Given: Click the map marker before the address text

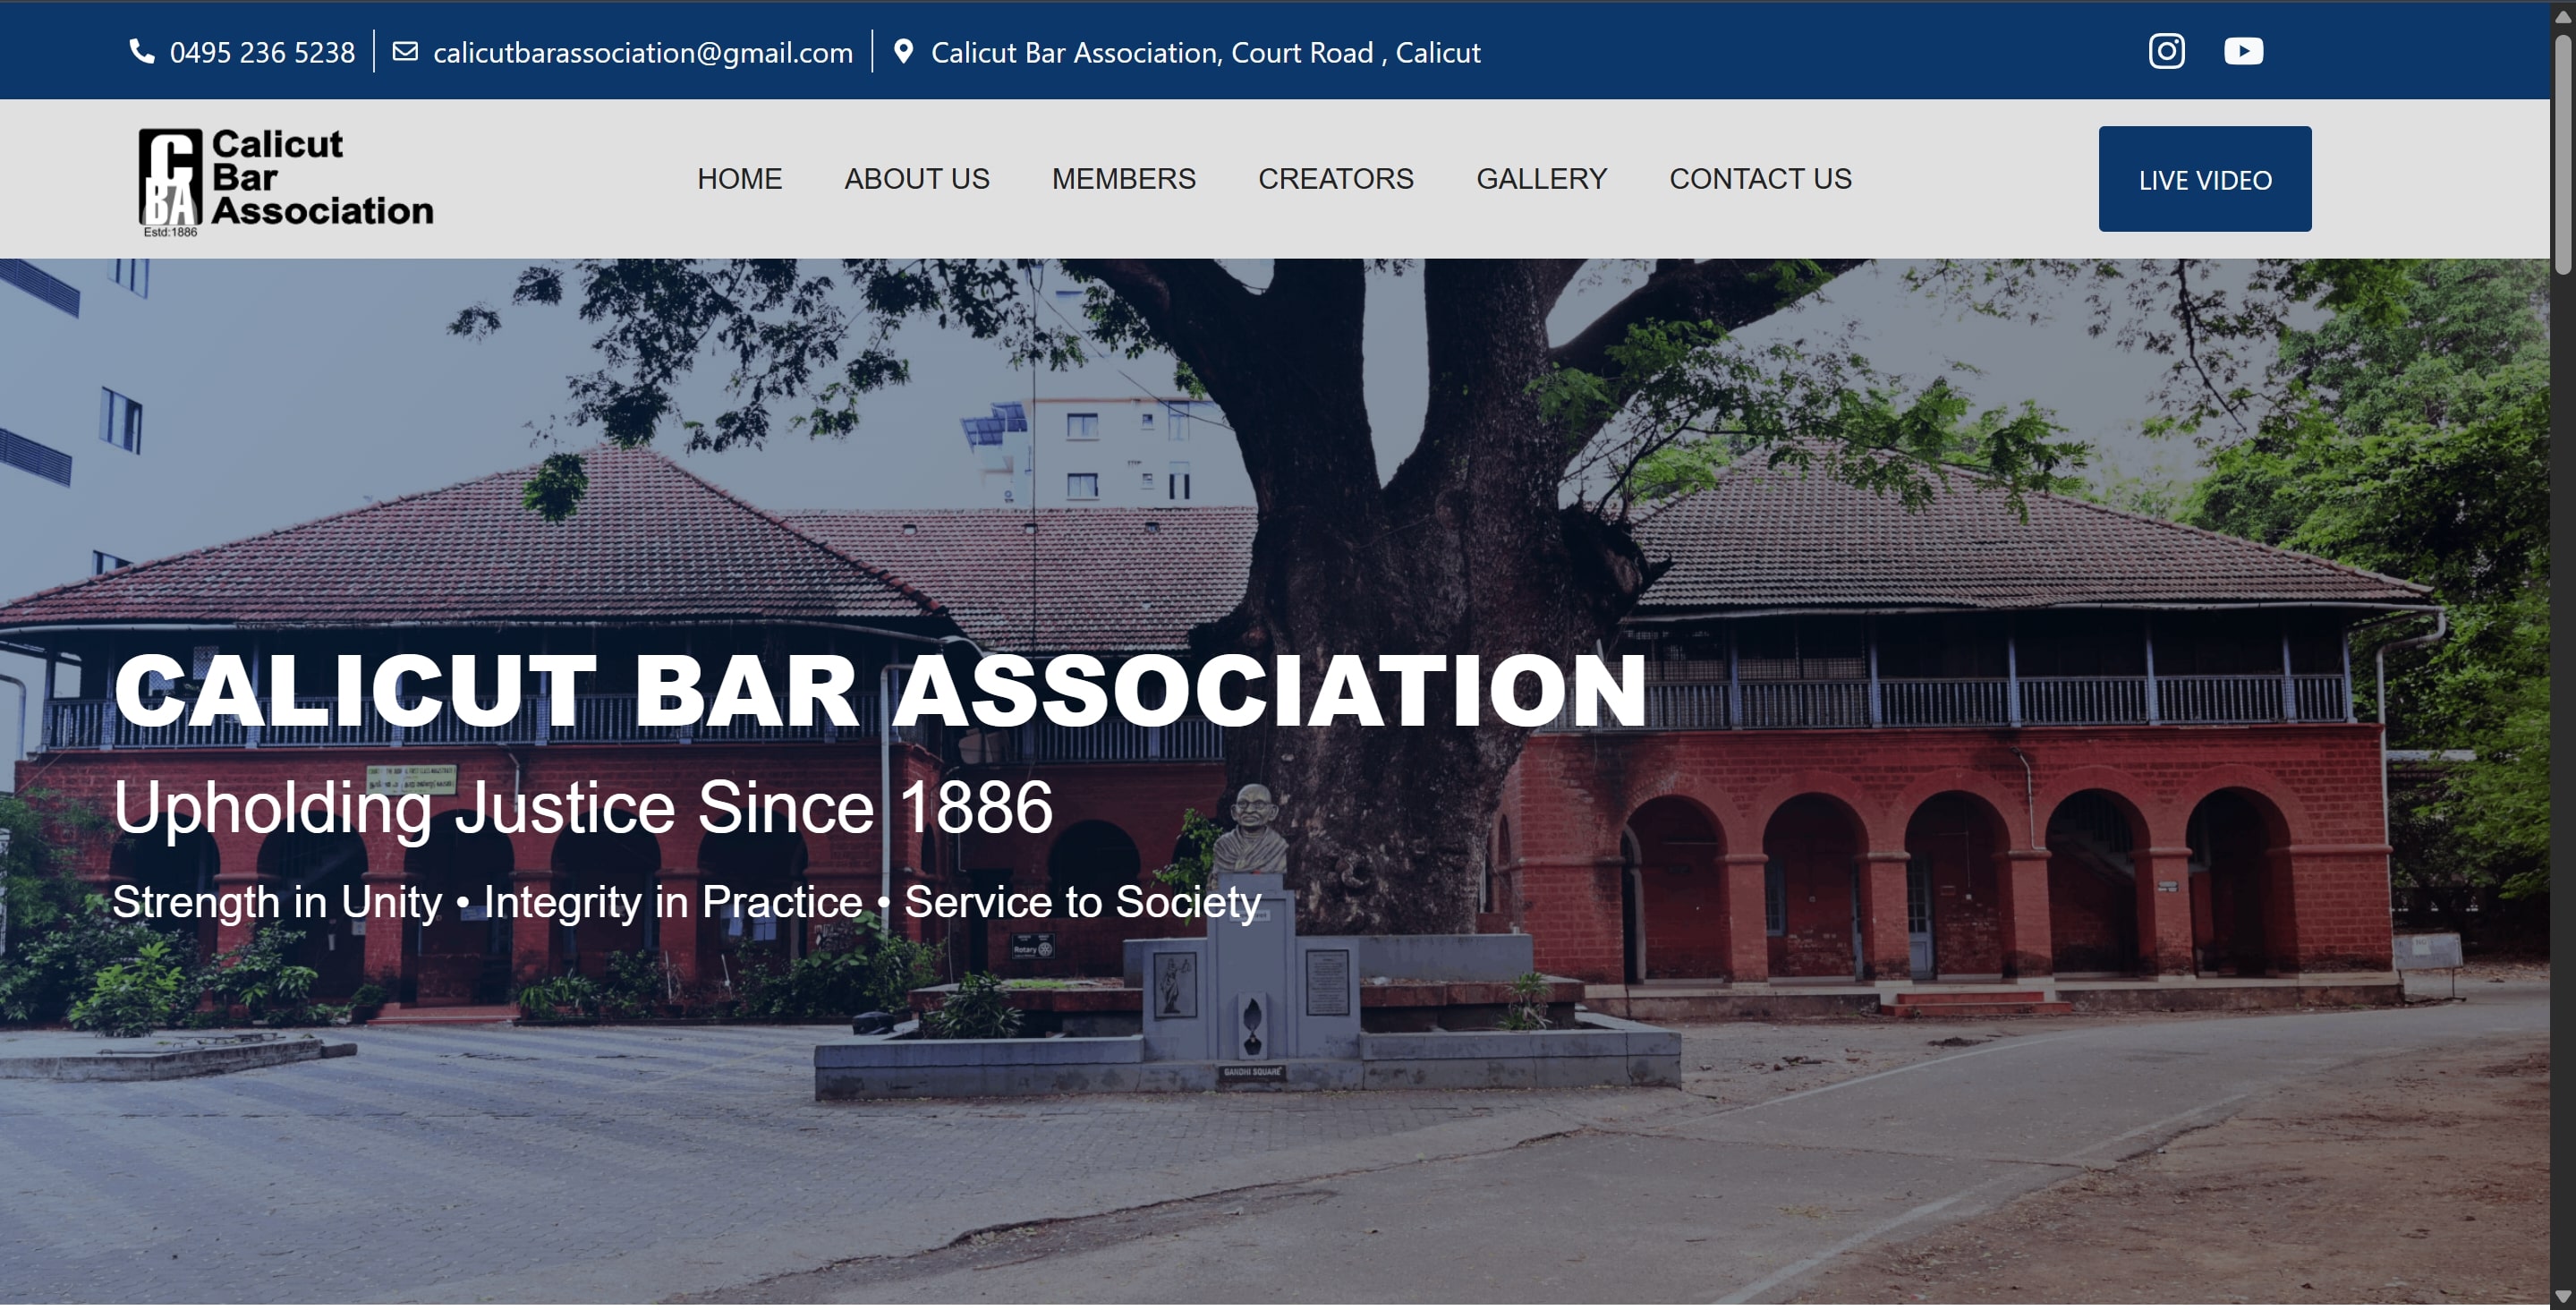Looking at the screenshot, I should coord(905,51).
